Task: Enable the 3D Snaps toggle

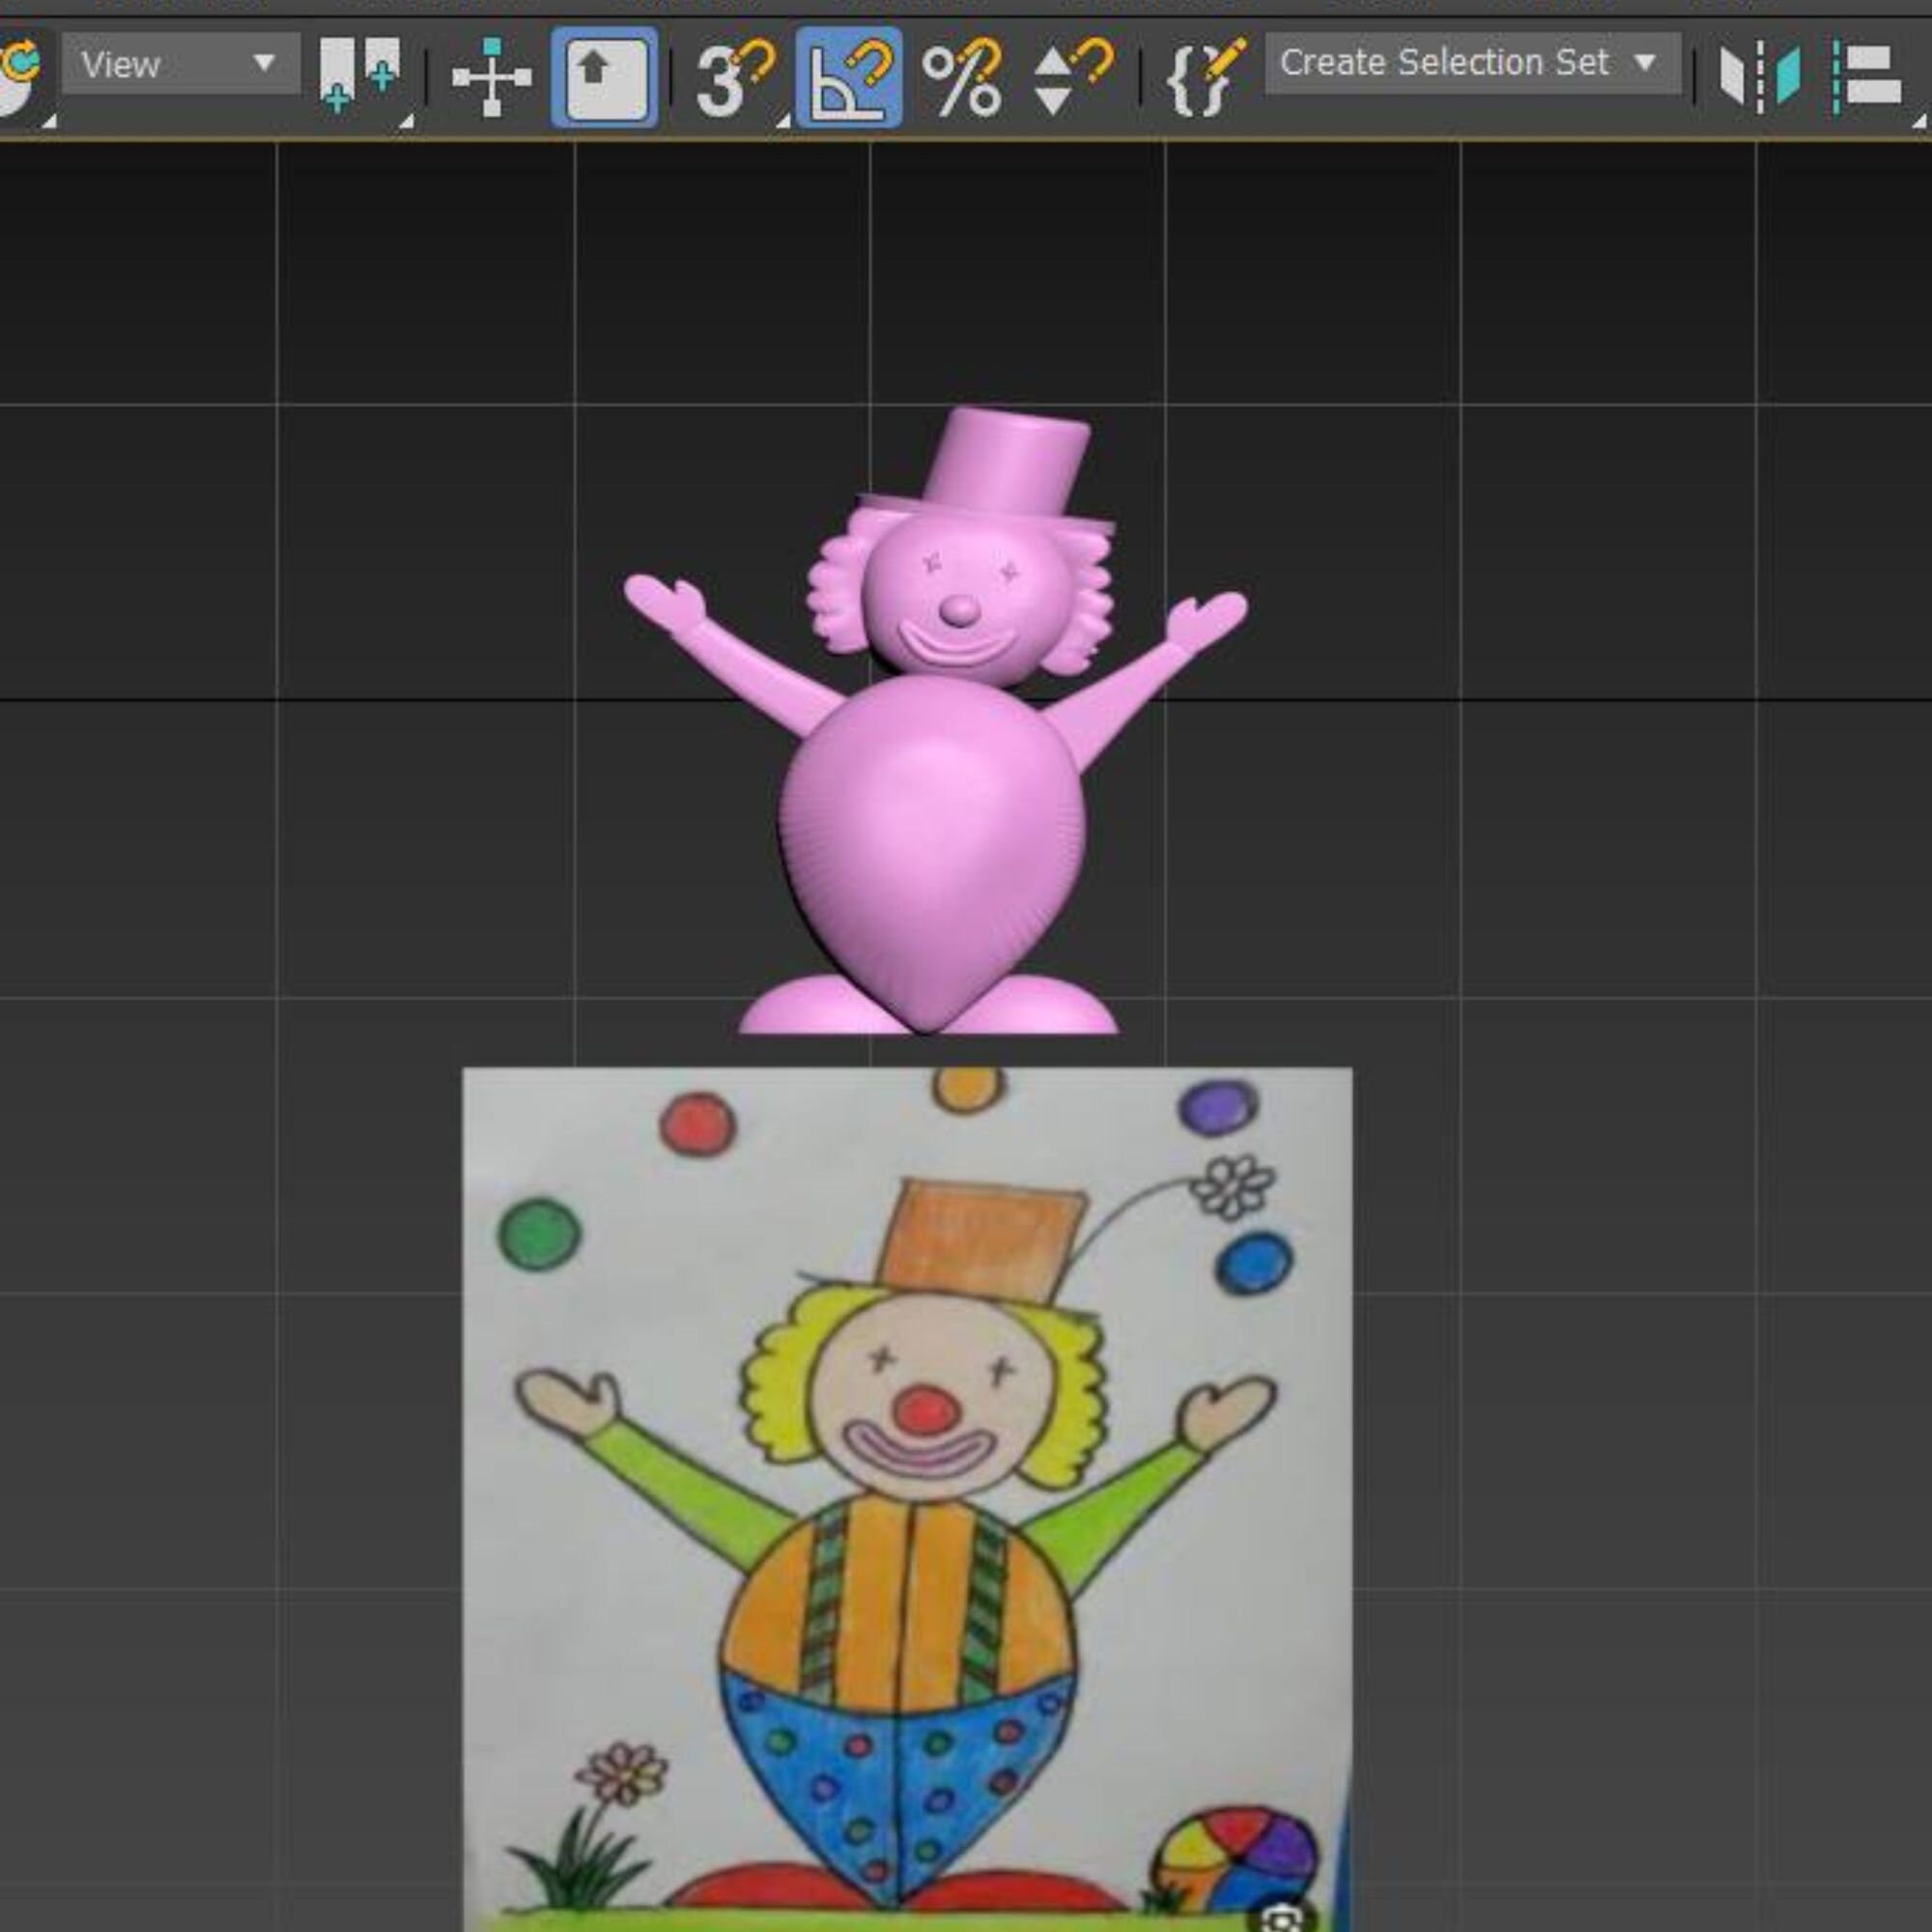Action: [735, 77]
